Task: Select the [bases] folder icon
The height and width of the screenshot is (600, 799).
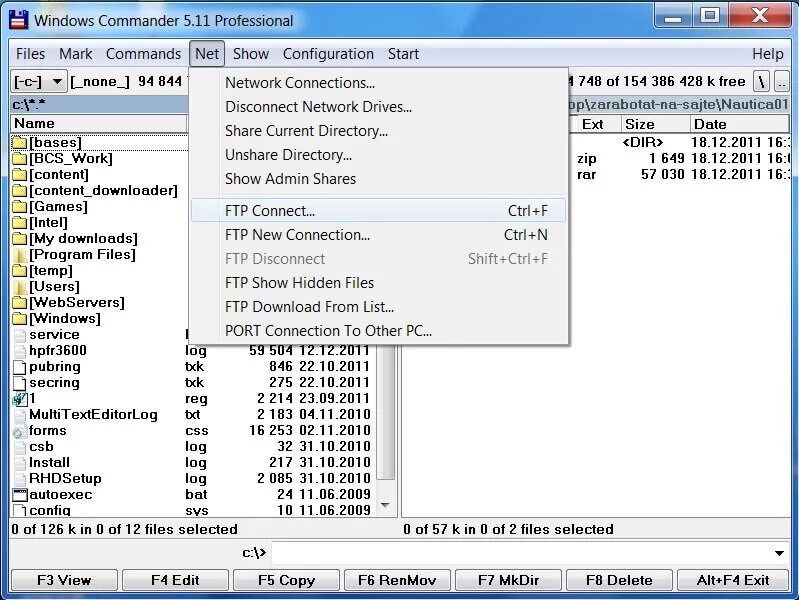Action: [20, 143]
